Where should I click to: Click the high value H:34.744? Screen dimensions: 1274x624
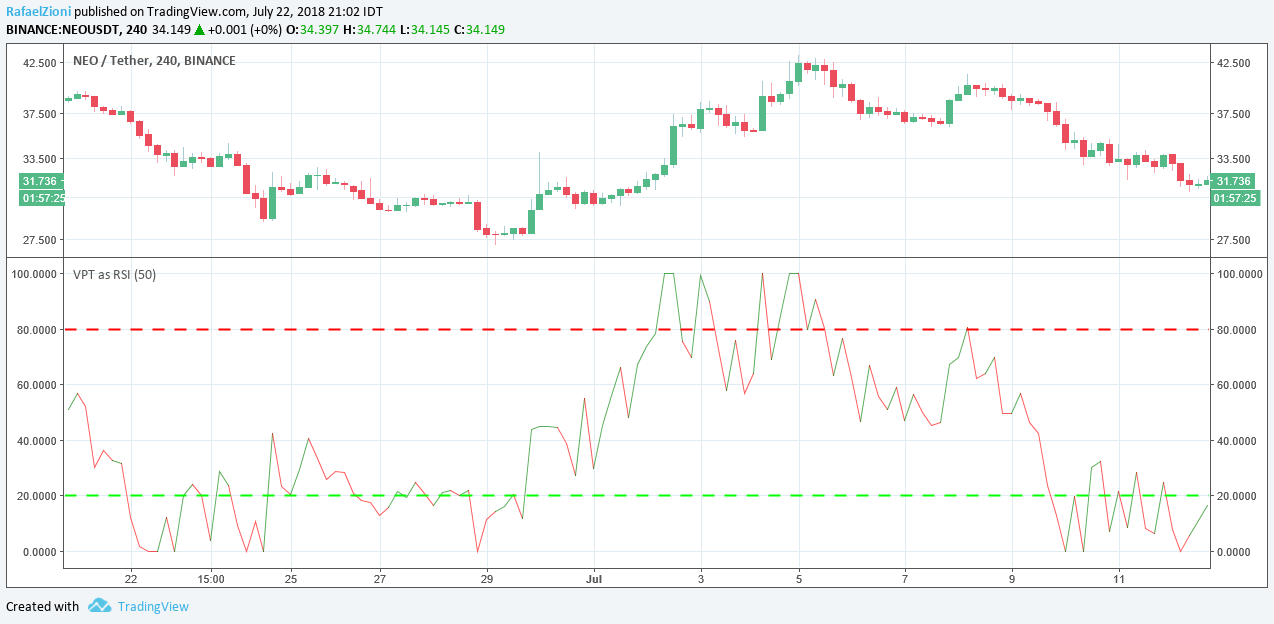(369, 30)
